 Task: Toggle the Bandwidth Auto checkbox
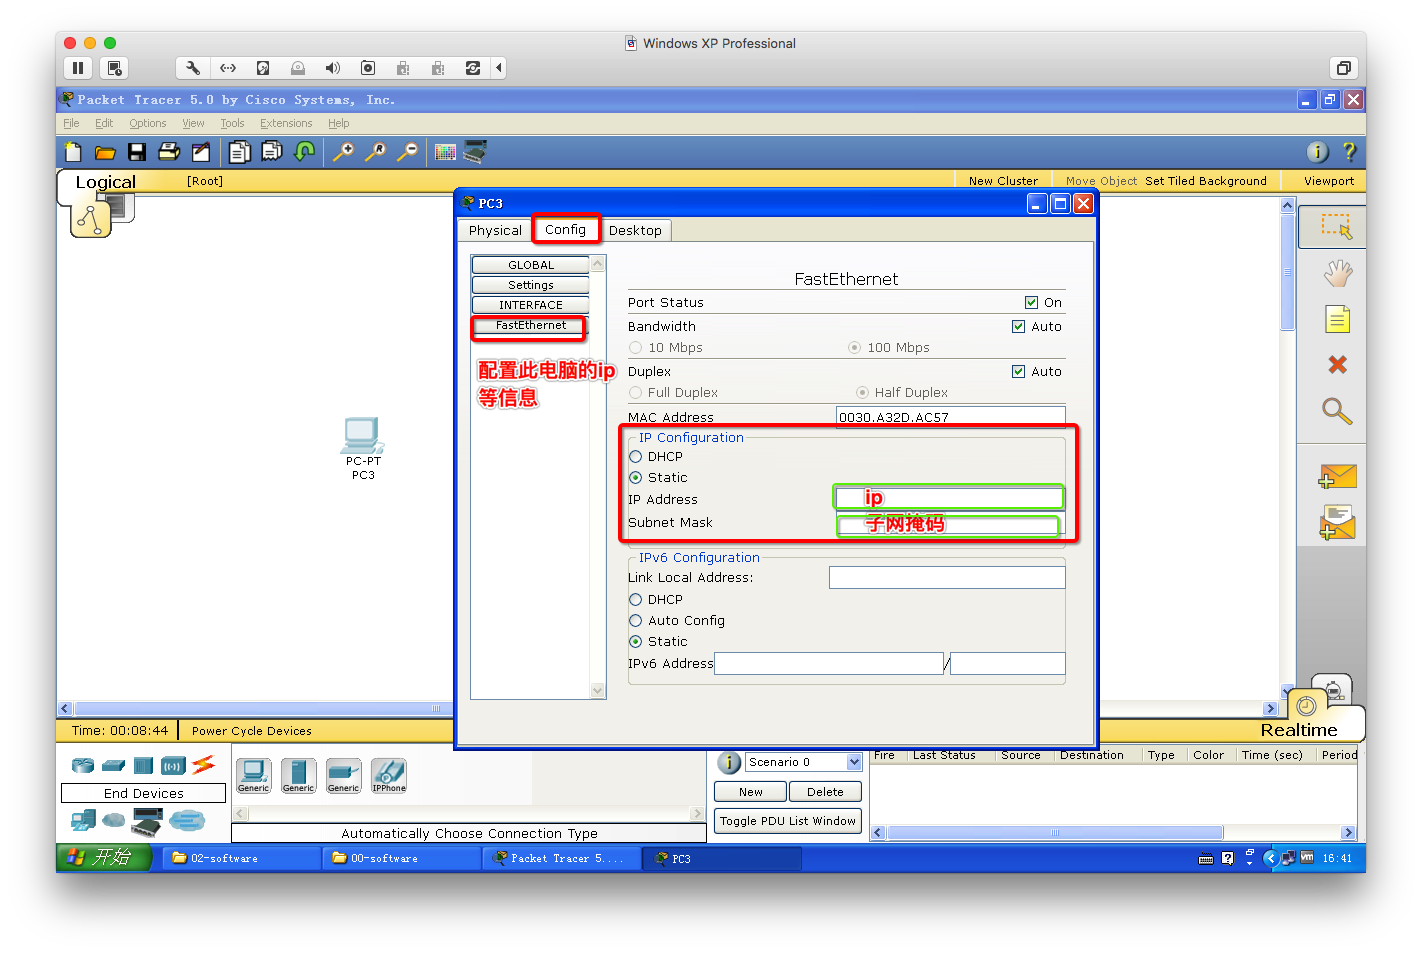[1018, 327]
